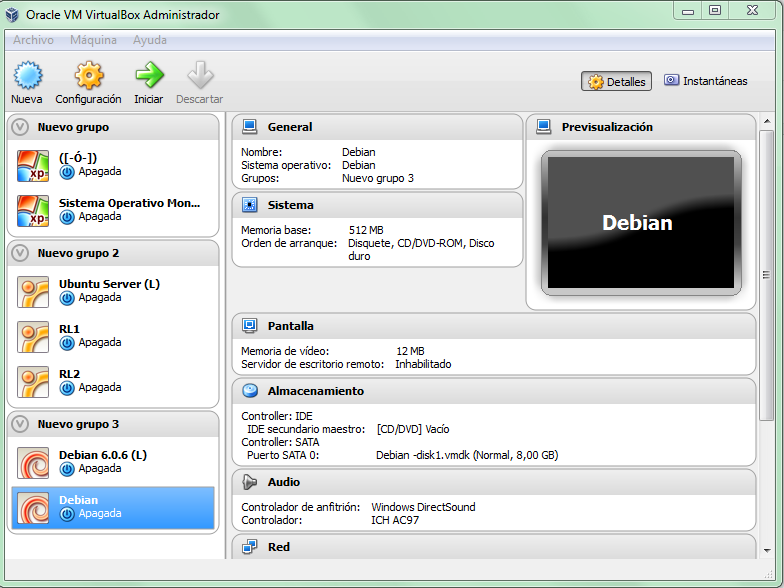Click the 512 MB memory value

click(366, 230)
